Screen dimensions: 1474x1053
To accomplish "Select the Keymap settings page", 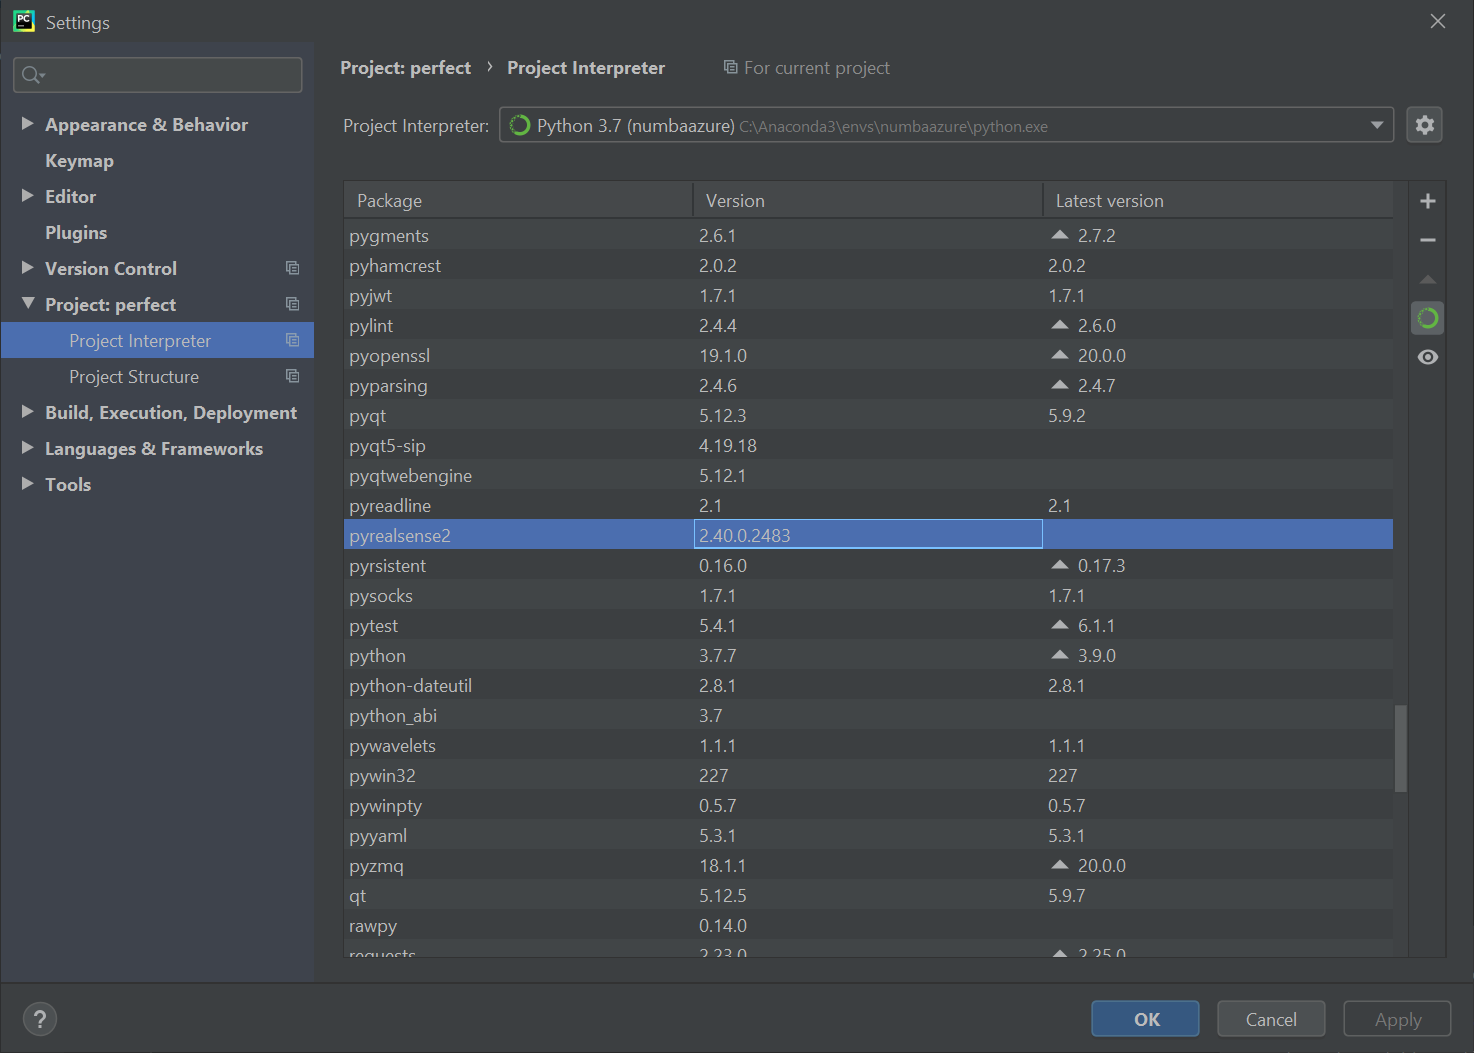I will 79,160.
